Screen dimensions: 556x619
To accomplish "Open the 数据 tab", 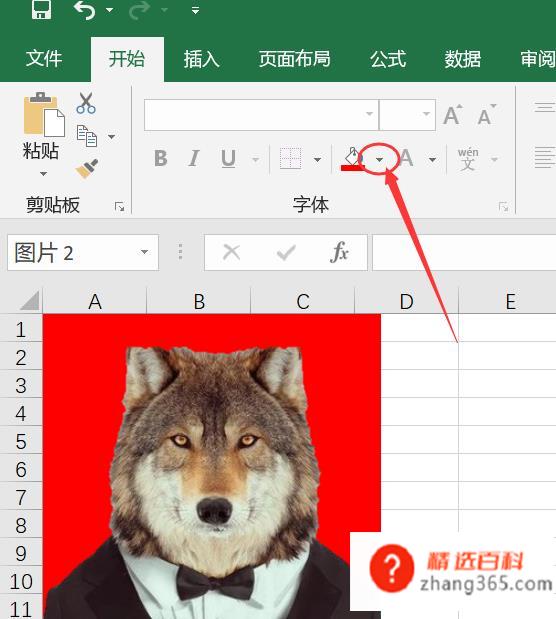I will (x=462, y=59).
